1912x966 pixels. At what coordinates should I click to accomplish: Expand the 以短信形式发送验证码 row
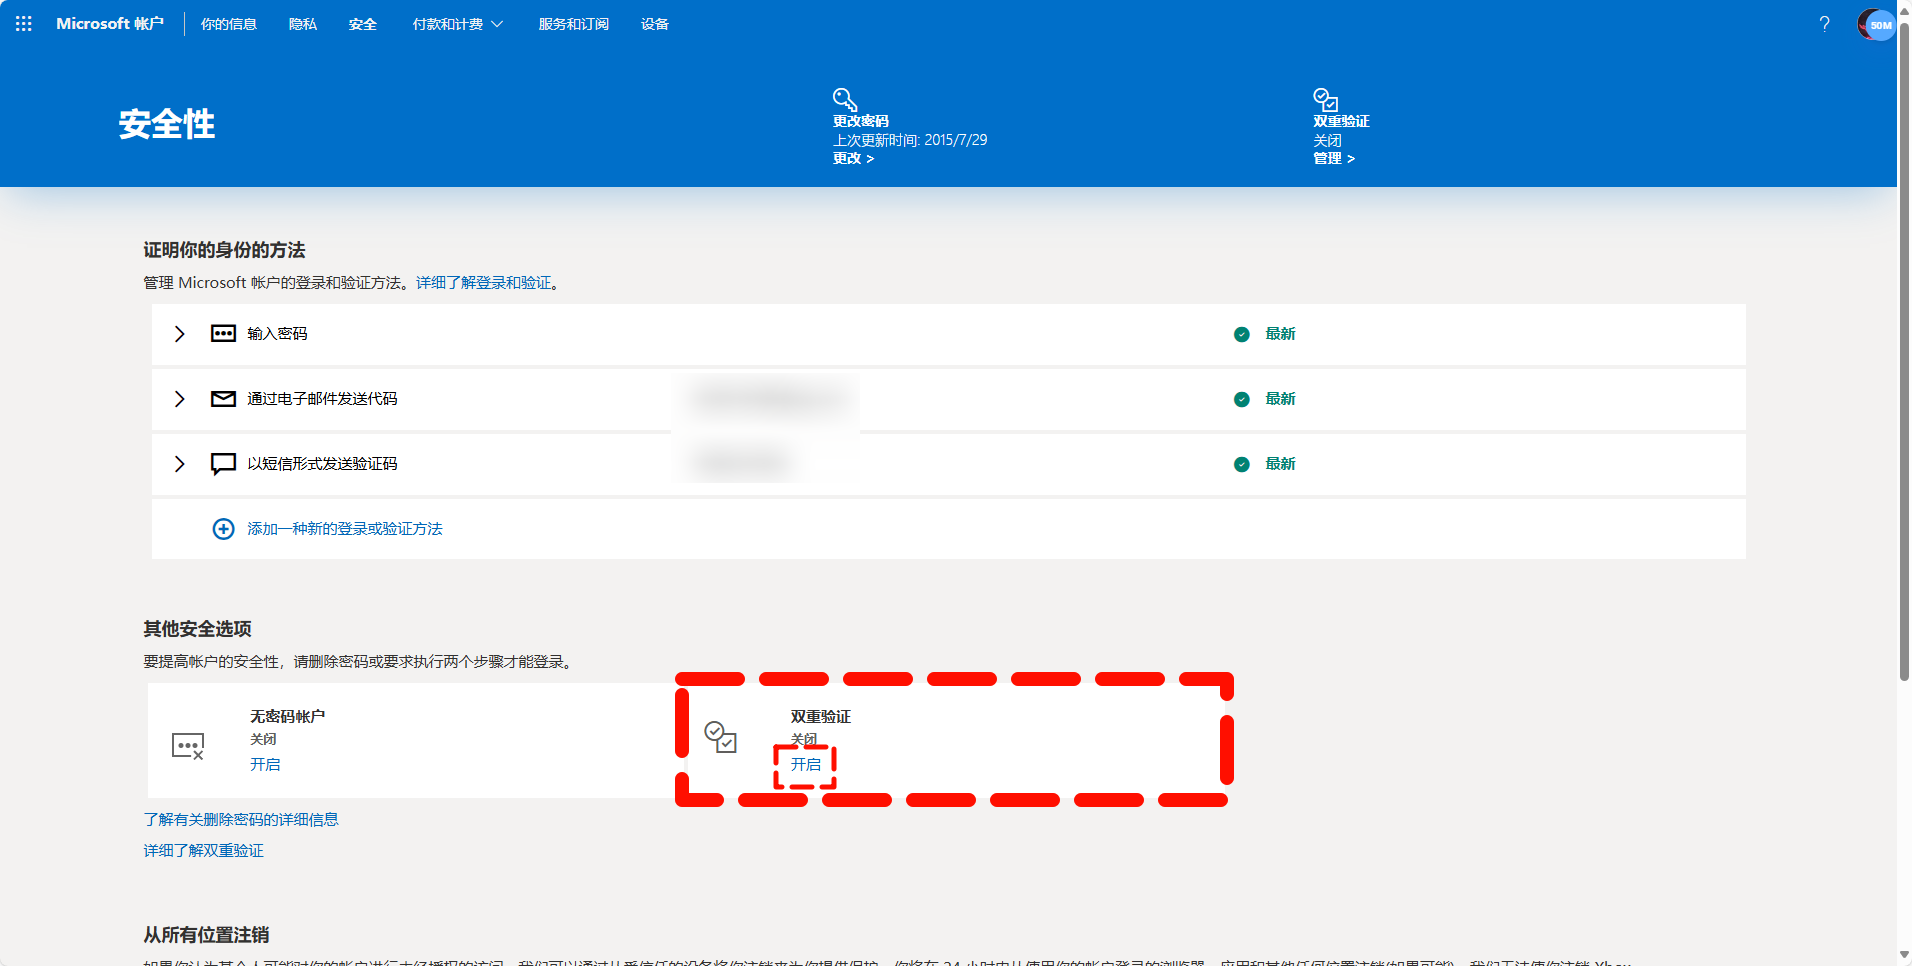coord(180,464)
